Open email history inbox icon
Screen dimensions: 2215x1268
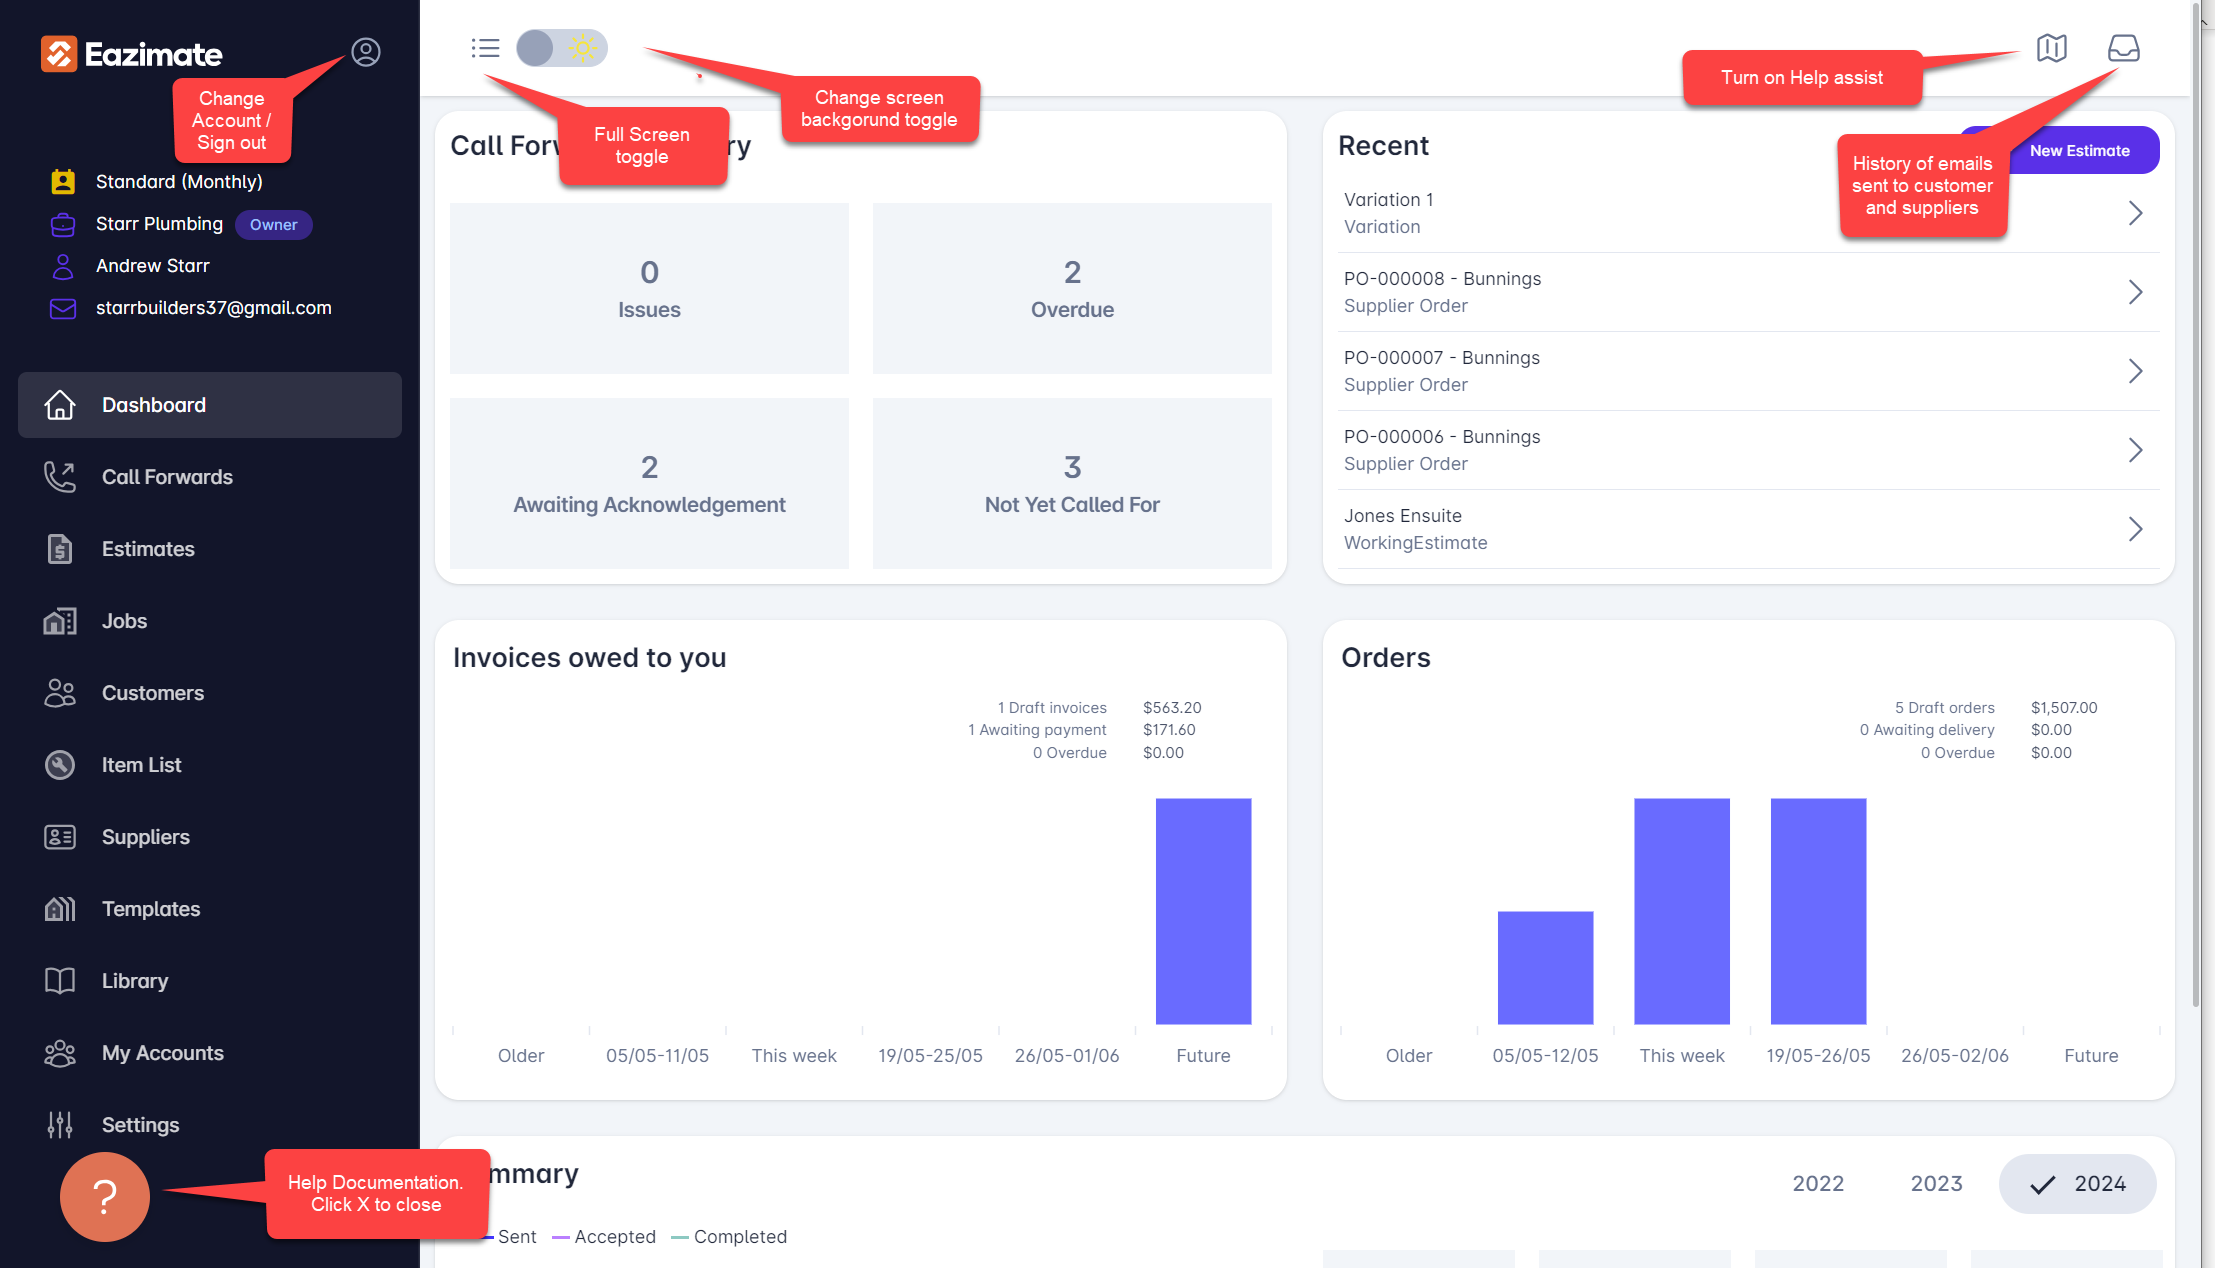[x=2123, y=48]
